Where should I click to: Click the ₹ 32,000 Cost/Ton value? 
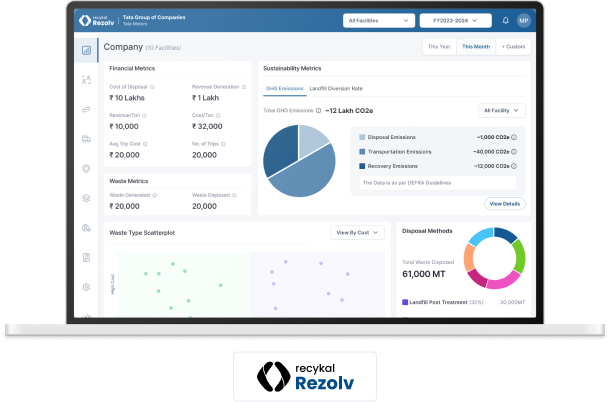click(207, 126)
